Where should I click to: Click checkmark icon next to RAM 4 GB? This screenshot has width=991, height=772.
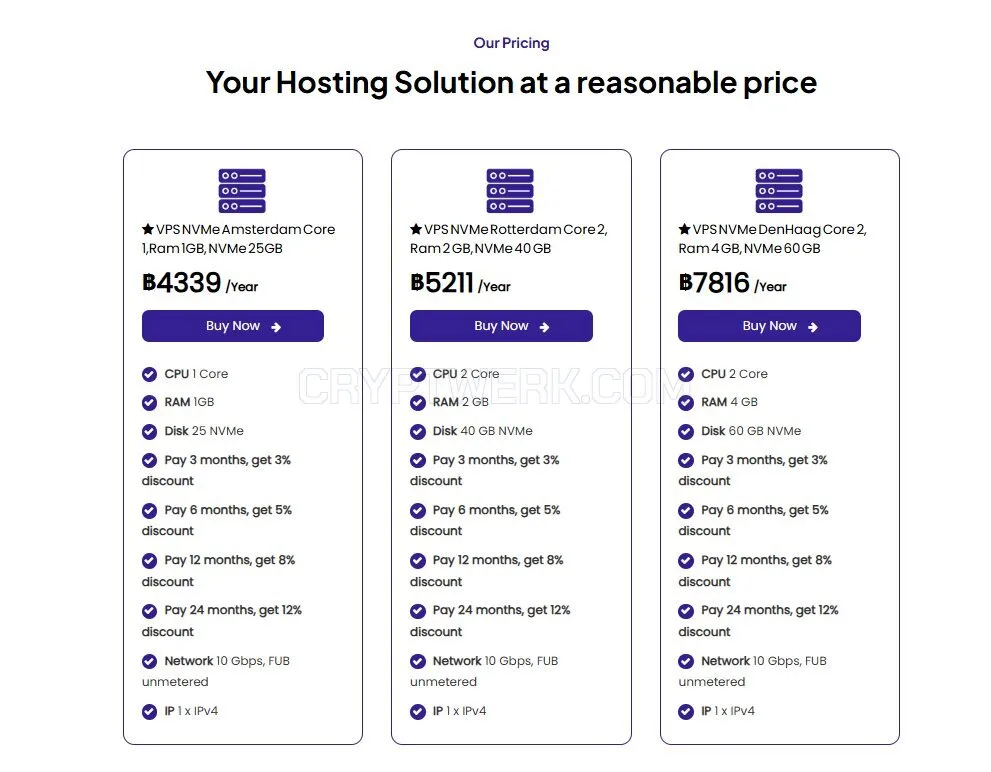tap(686, 403)
